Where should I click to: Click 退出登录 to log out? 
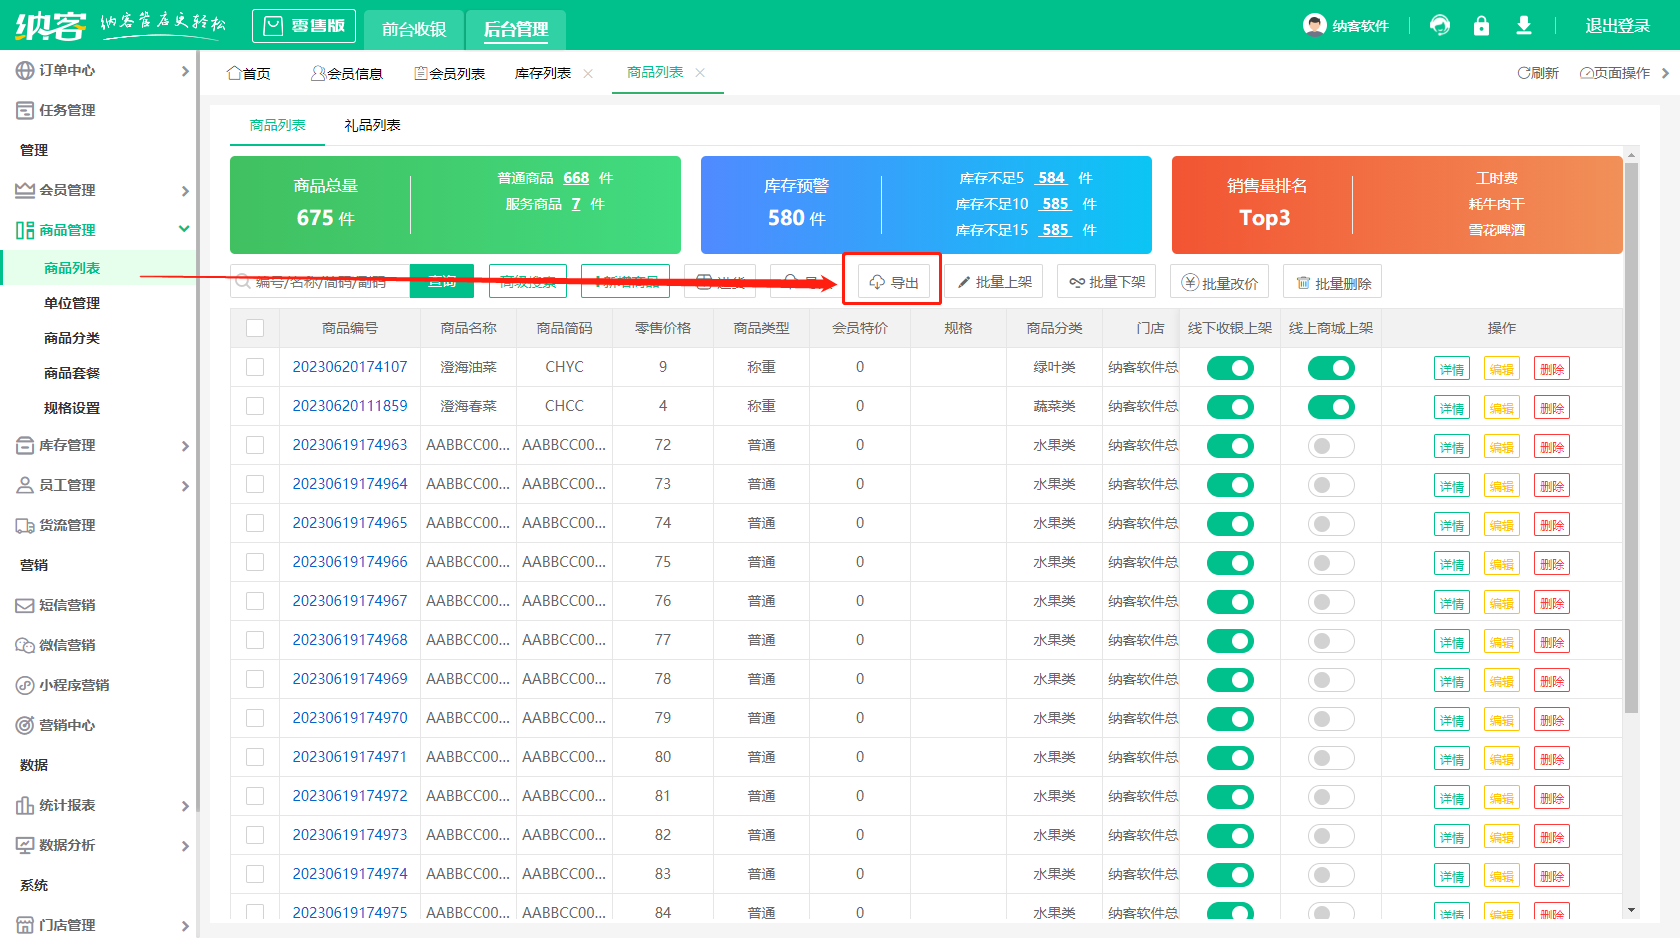coord(1616,26)
